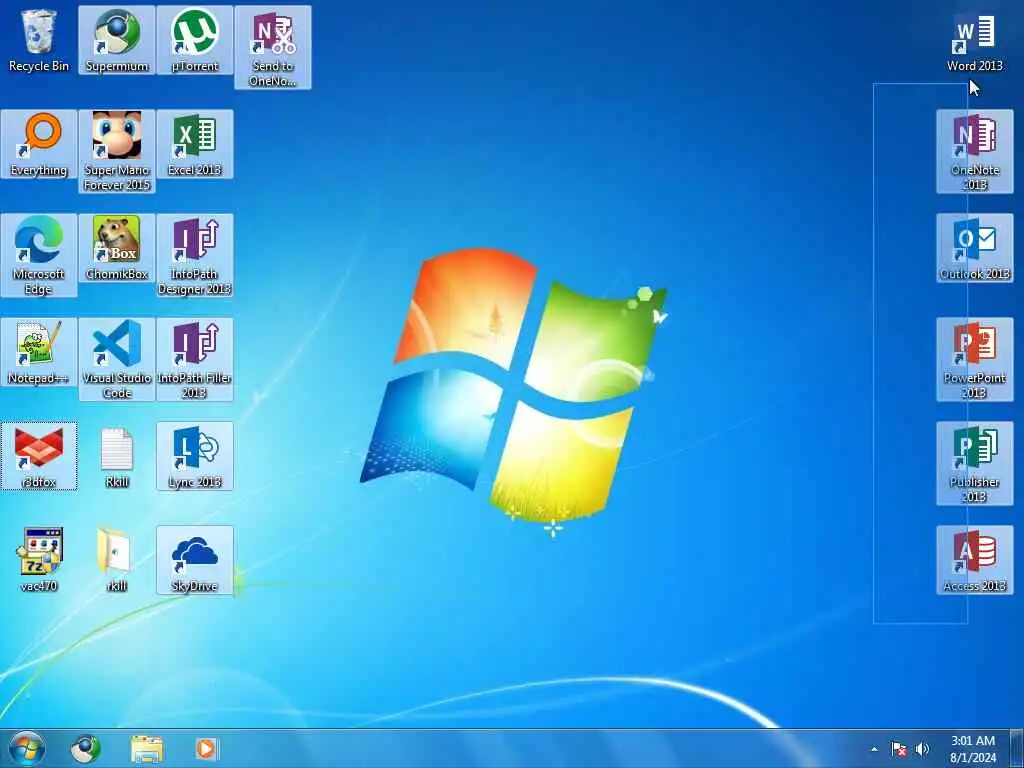Open the clock showing 3:01 AM

[972, 749]
